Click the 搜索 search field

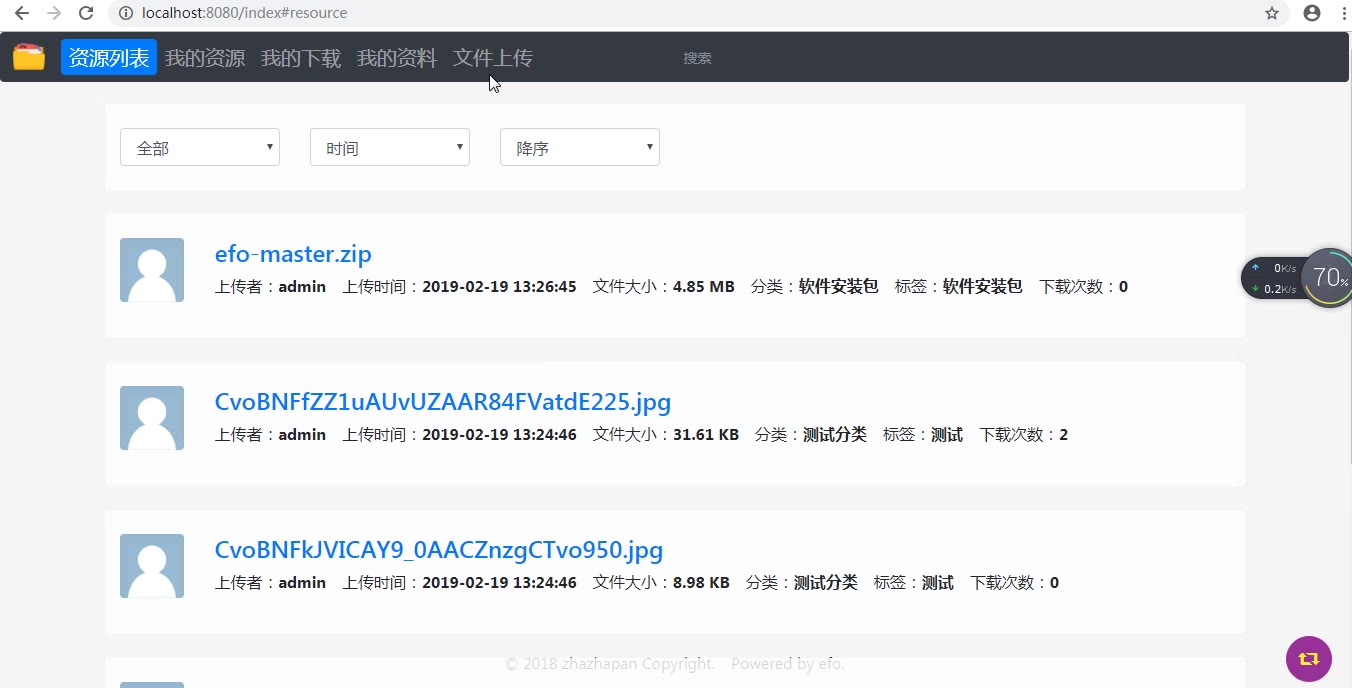698,58
